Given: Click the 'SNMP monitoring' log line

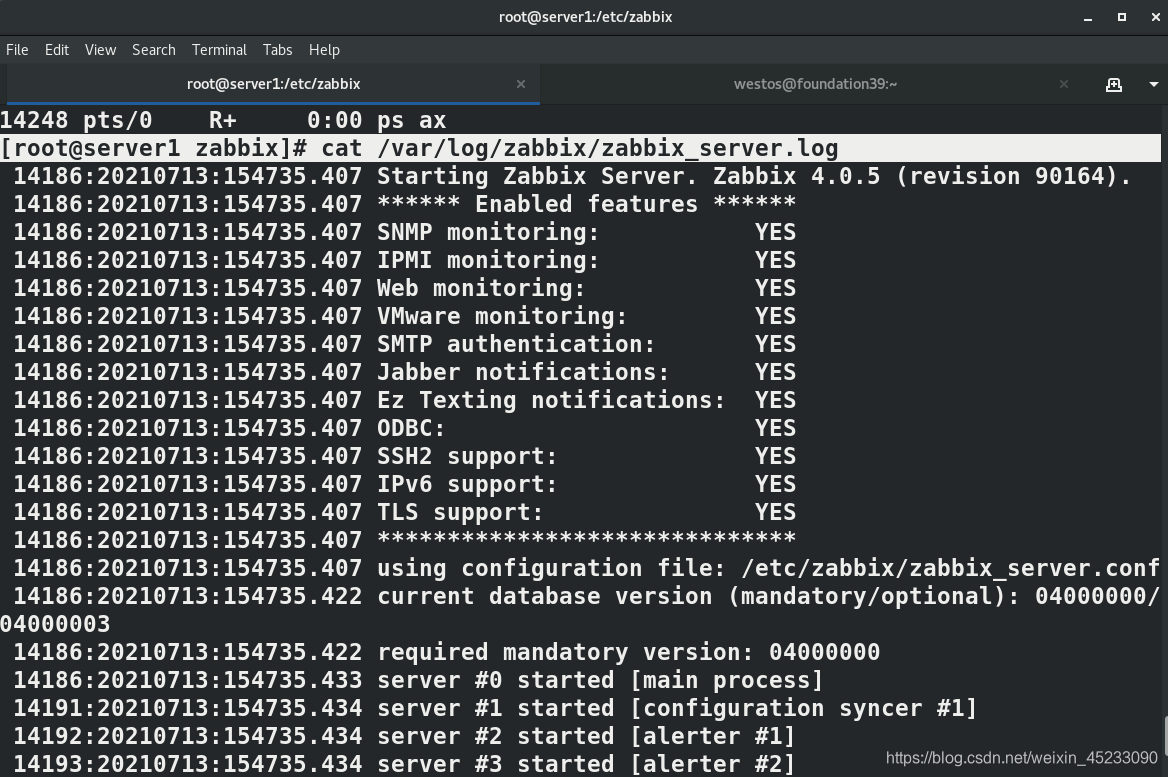Looking at the screenshot, I should (404, 232).
